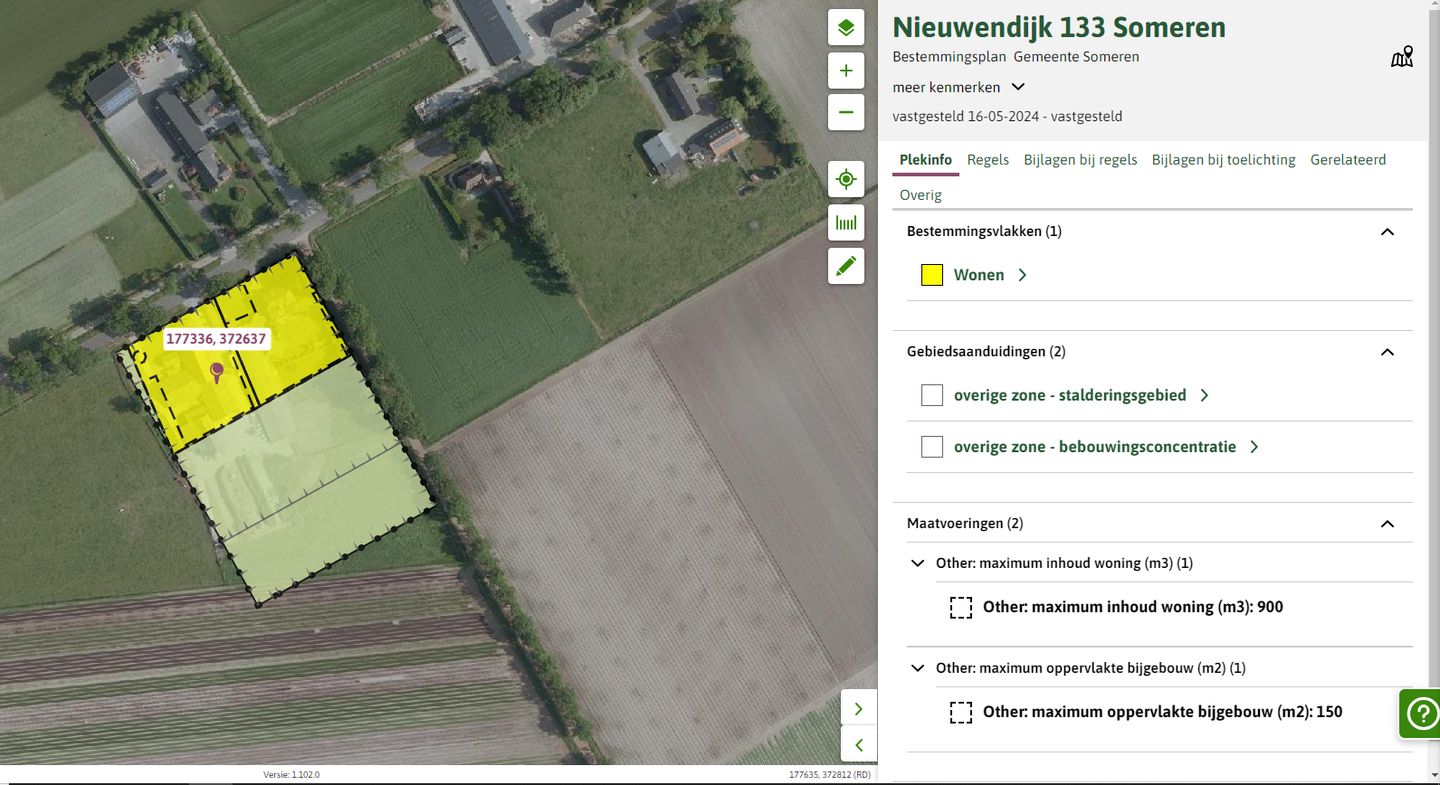Enable the stalderingsgebied checkbox
The image size is (1440, 785).
(931, 395)
